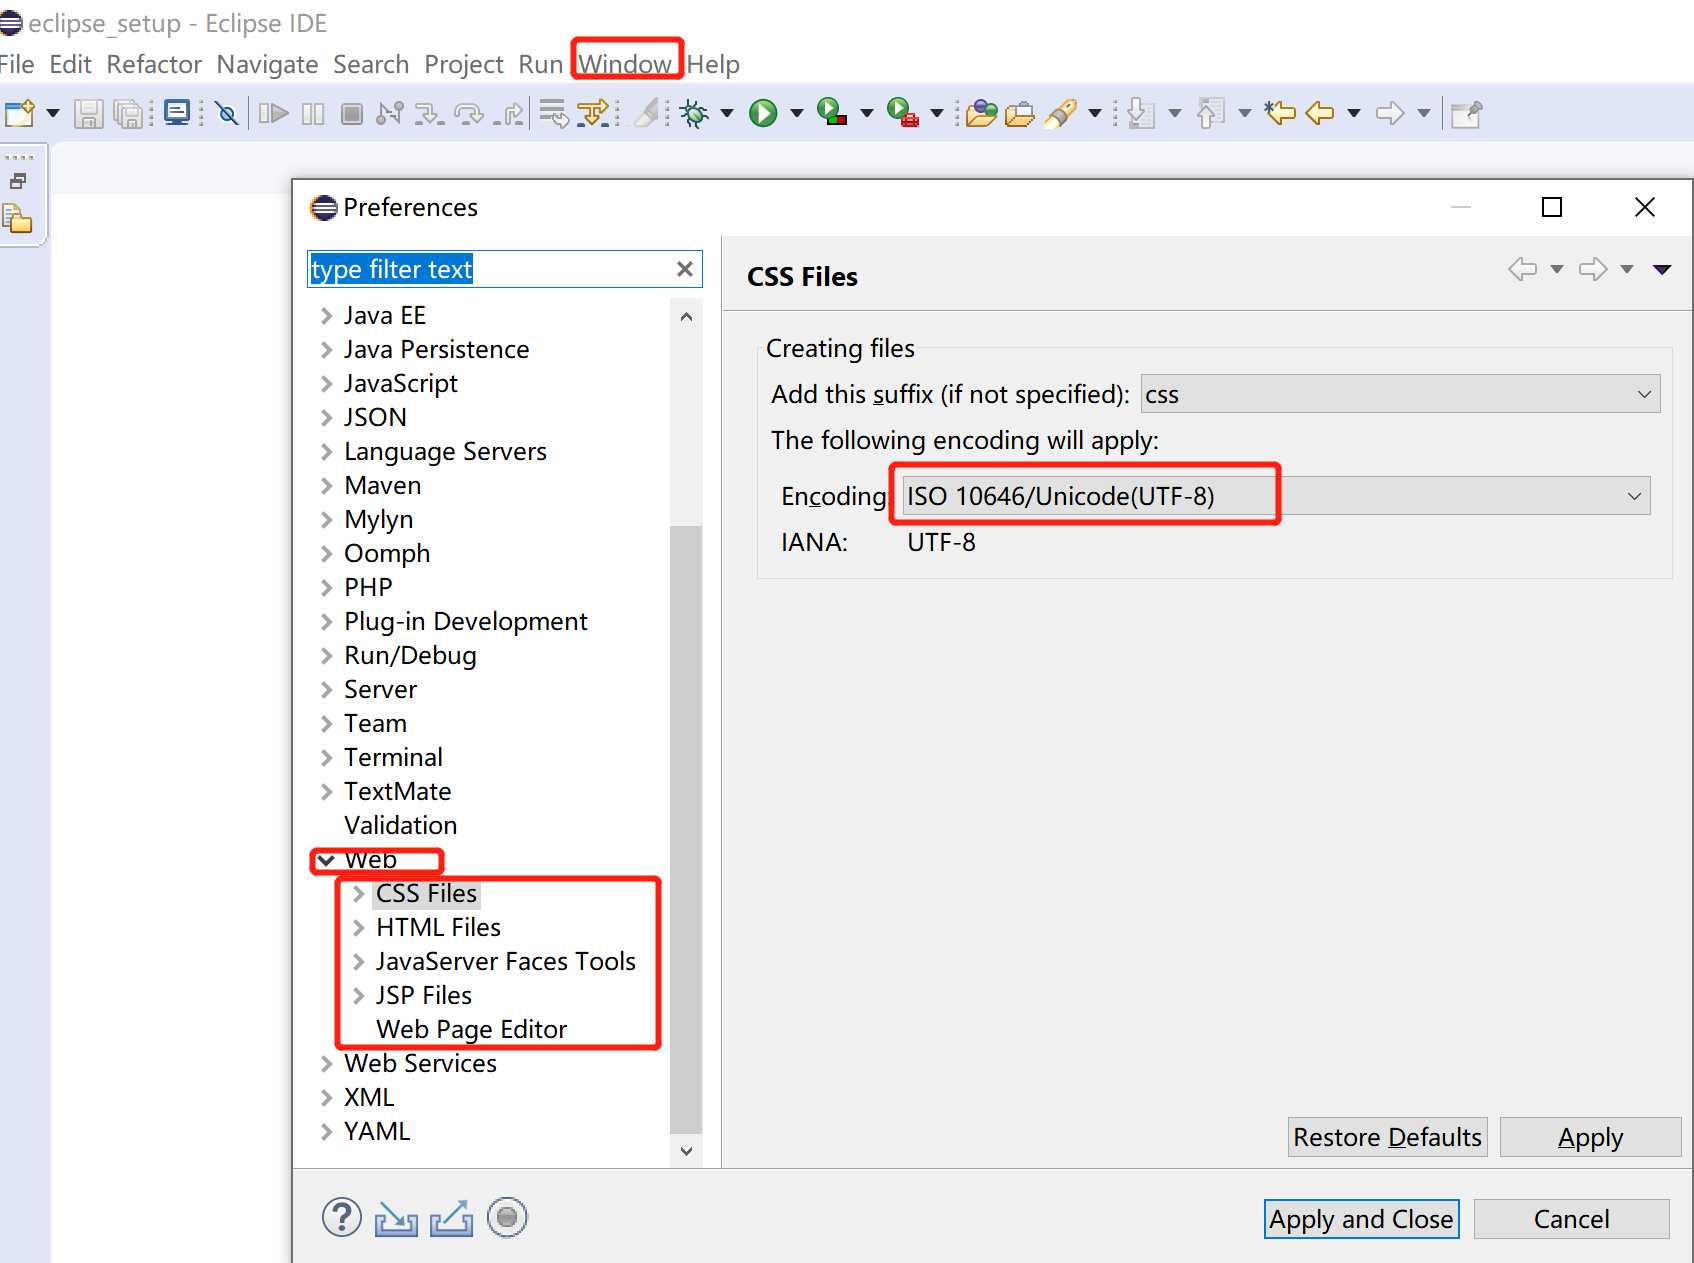Click the green Run play icon

[x=763, y=113]
